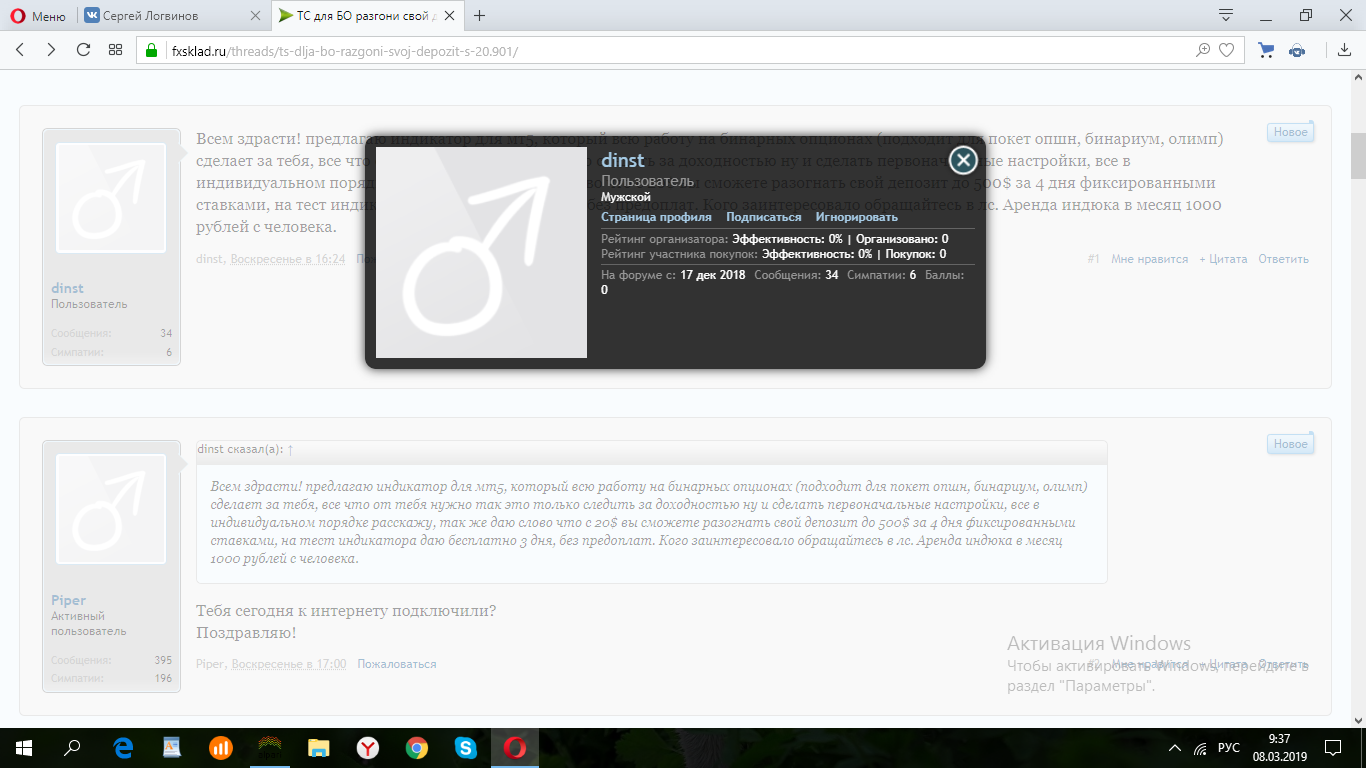Show hidden system tray icons

pyautogui.click(x=1175, y=748)
